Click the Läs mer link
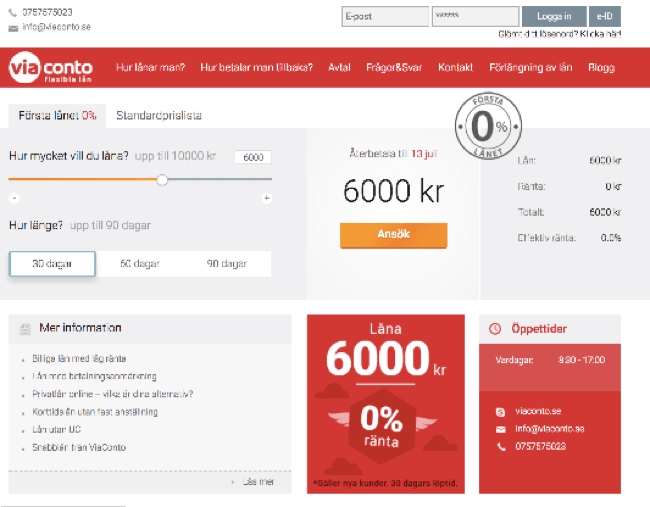Image resolution: width=650 pixels, height=507 pixels. [x=258, y=482]
